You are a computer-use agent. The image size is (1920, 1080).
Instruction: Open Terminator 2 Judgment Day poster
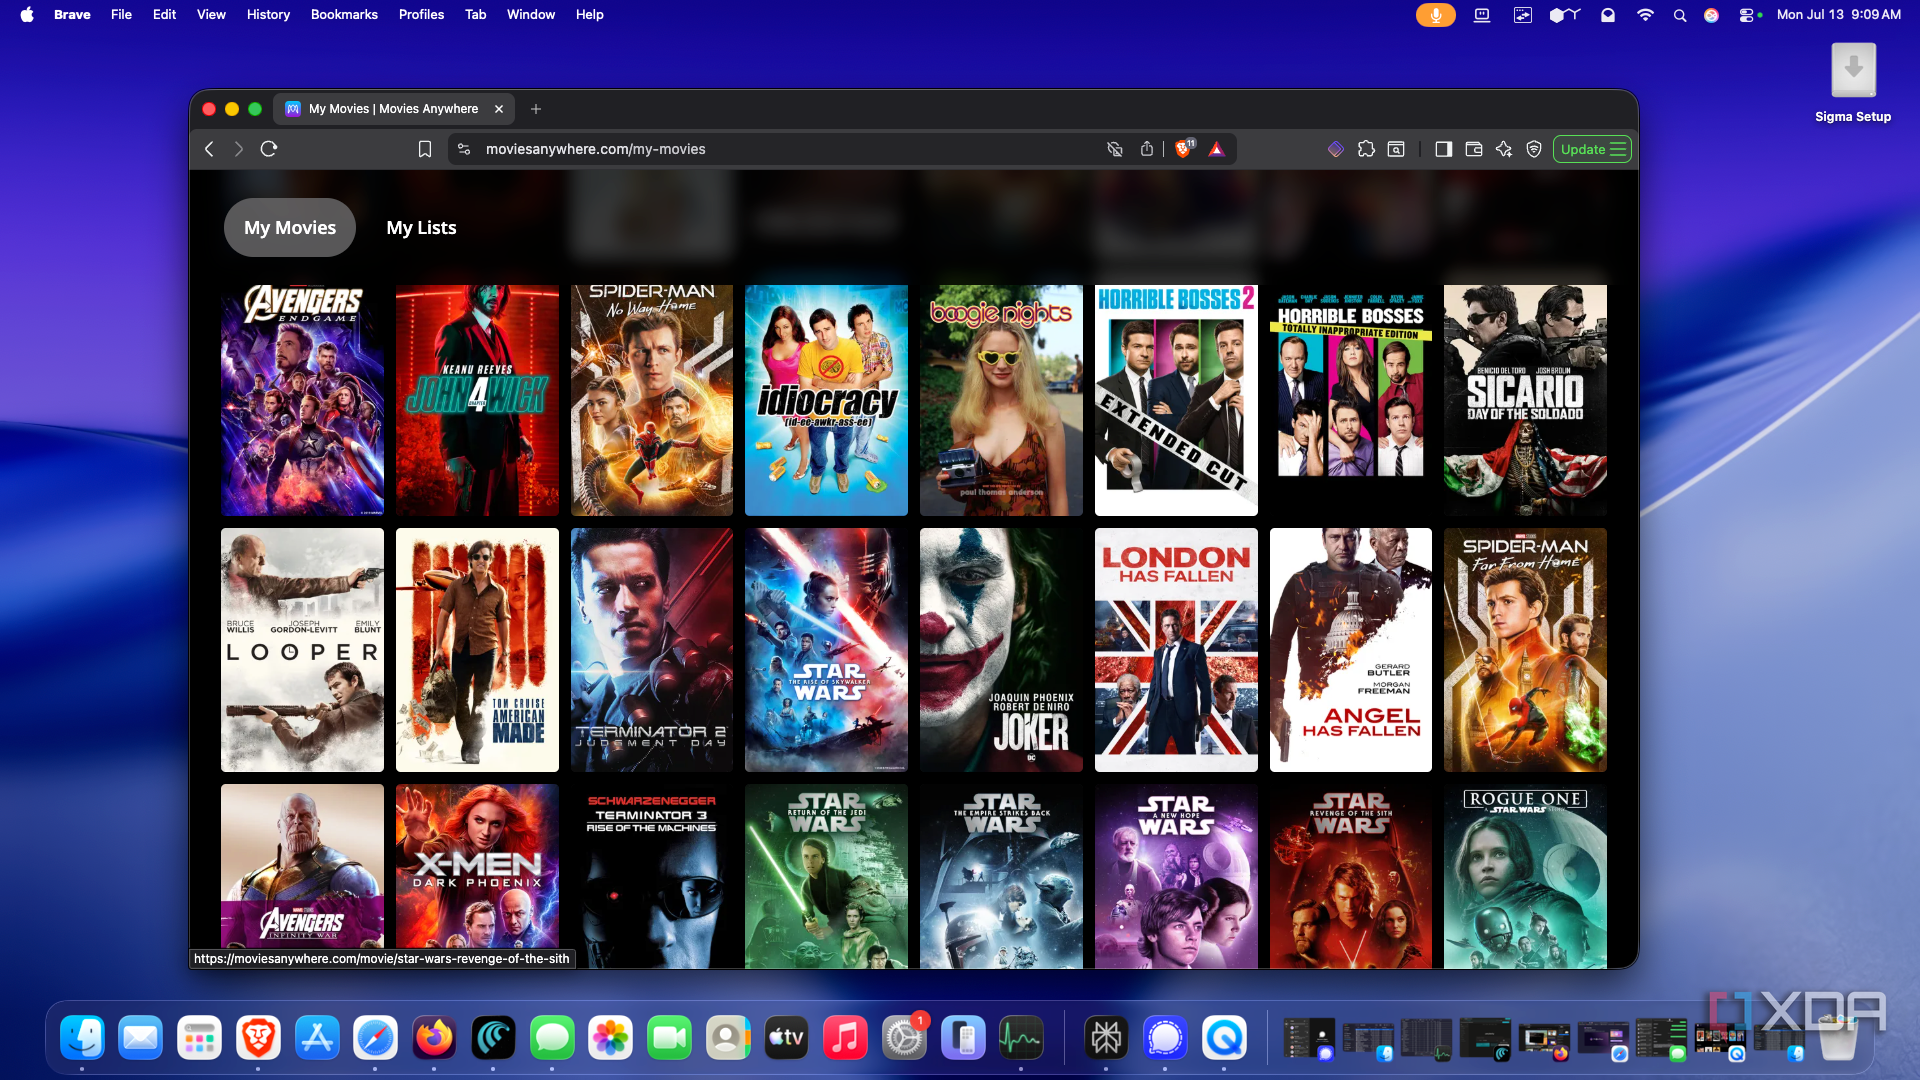click(x=652, y=650)
